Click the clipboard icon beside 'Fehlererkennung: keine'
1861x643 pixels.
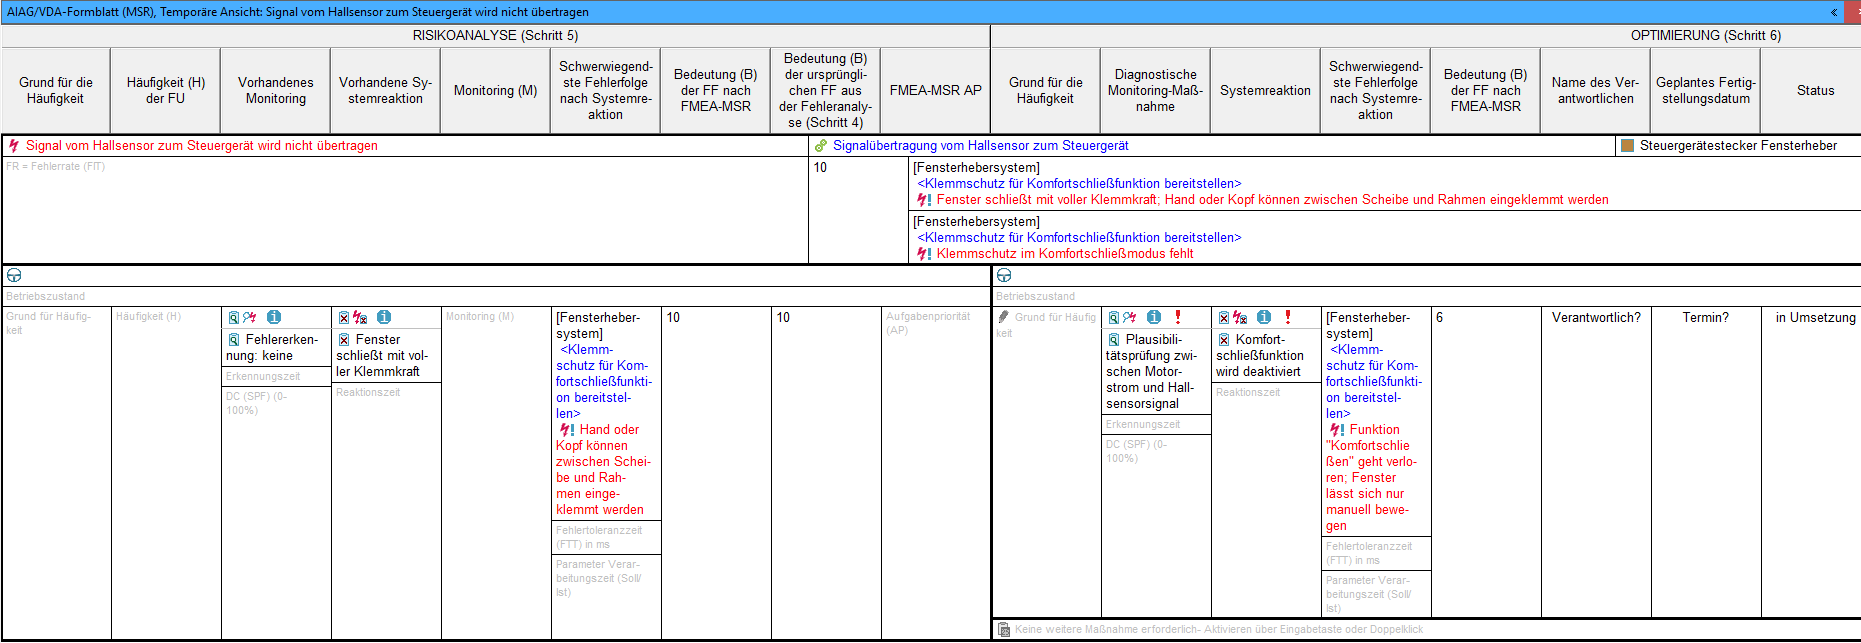point(234,340)
